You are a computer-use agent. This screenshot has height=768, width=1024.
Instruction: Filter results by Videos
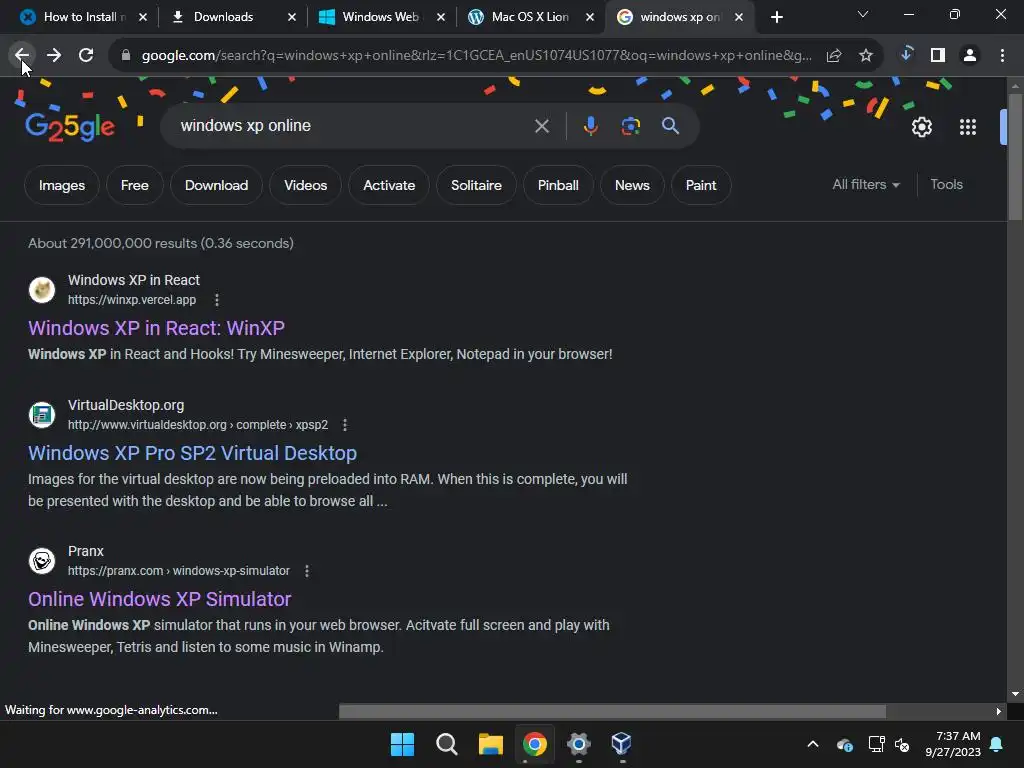(306, 185)
